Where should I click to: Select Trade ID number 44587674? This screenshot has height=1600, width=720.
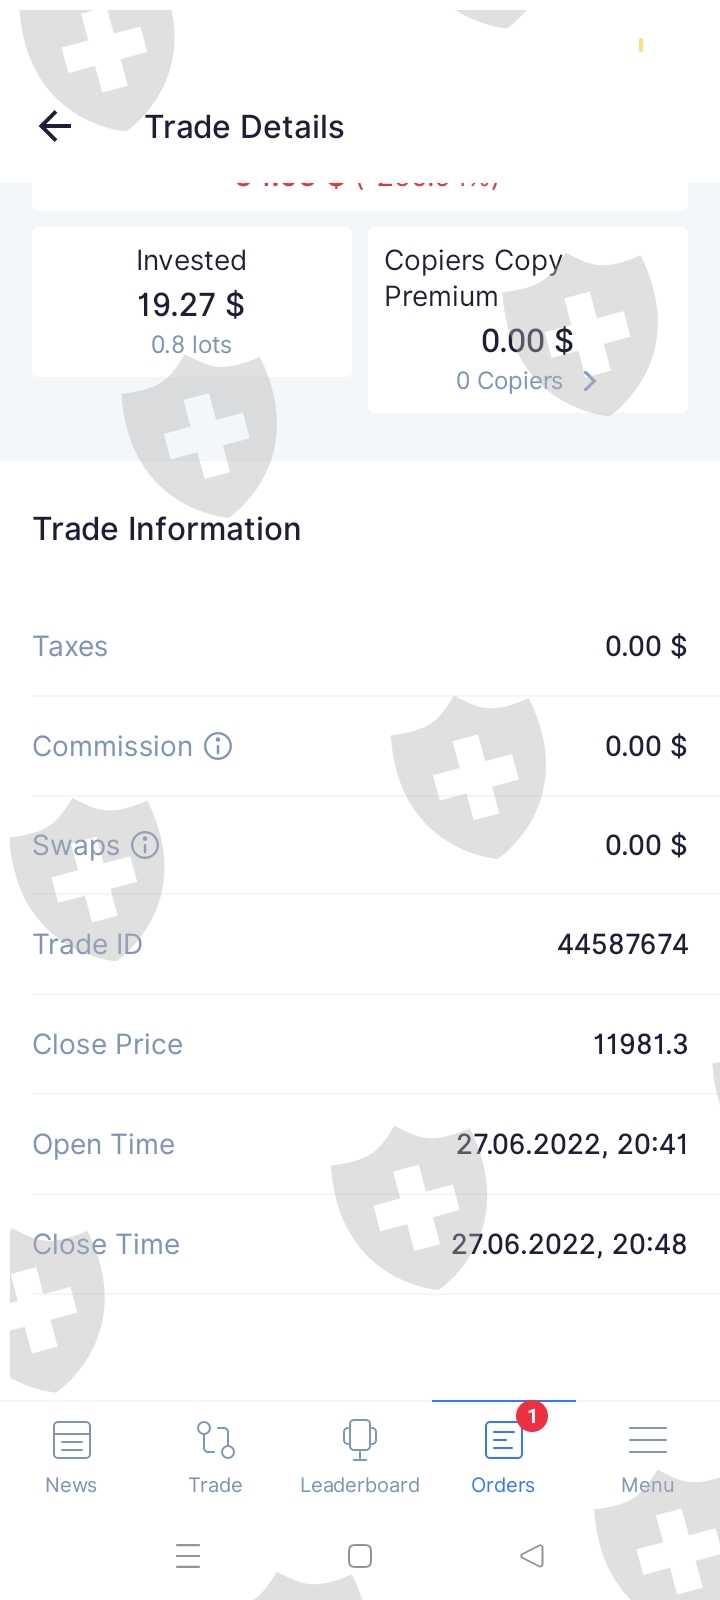click(622, 944)
